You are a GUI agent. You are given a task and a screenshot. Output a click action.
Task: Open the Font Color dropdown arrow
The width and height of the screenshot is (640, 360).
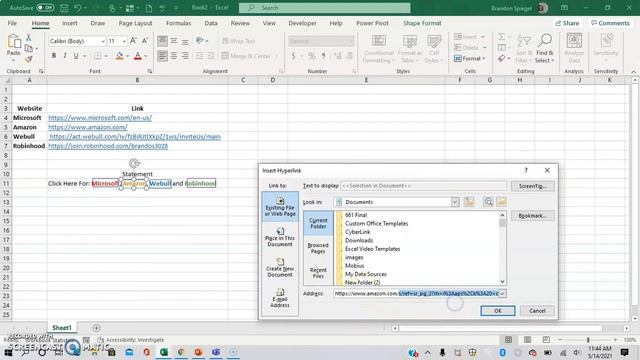146,56
